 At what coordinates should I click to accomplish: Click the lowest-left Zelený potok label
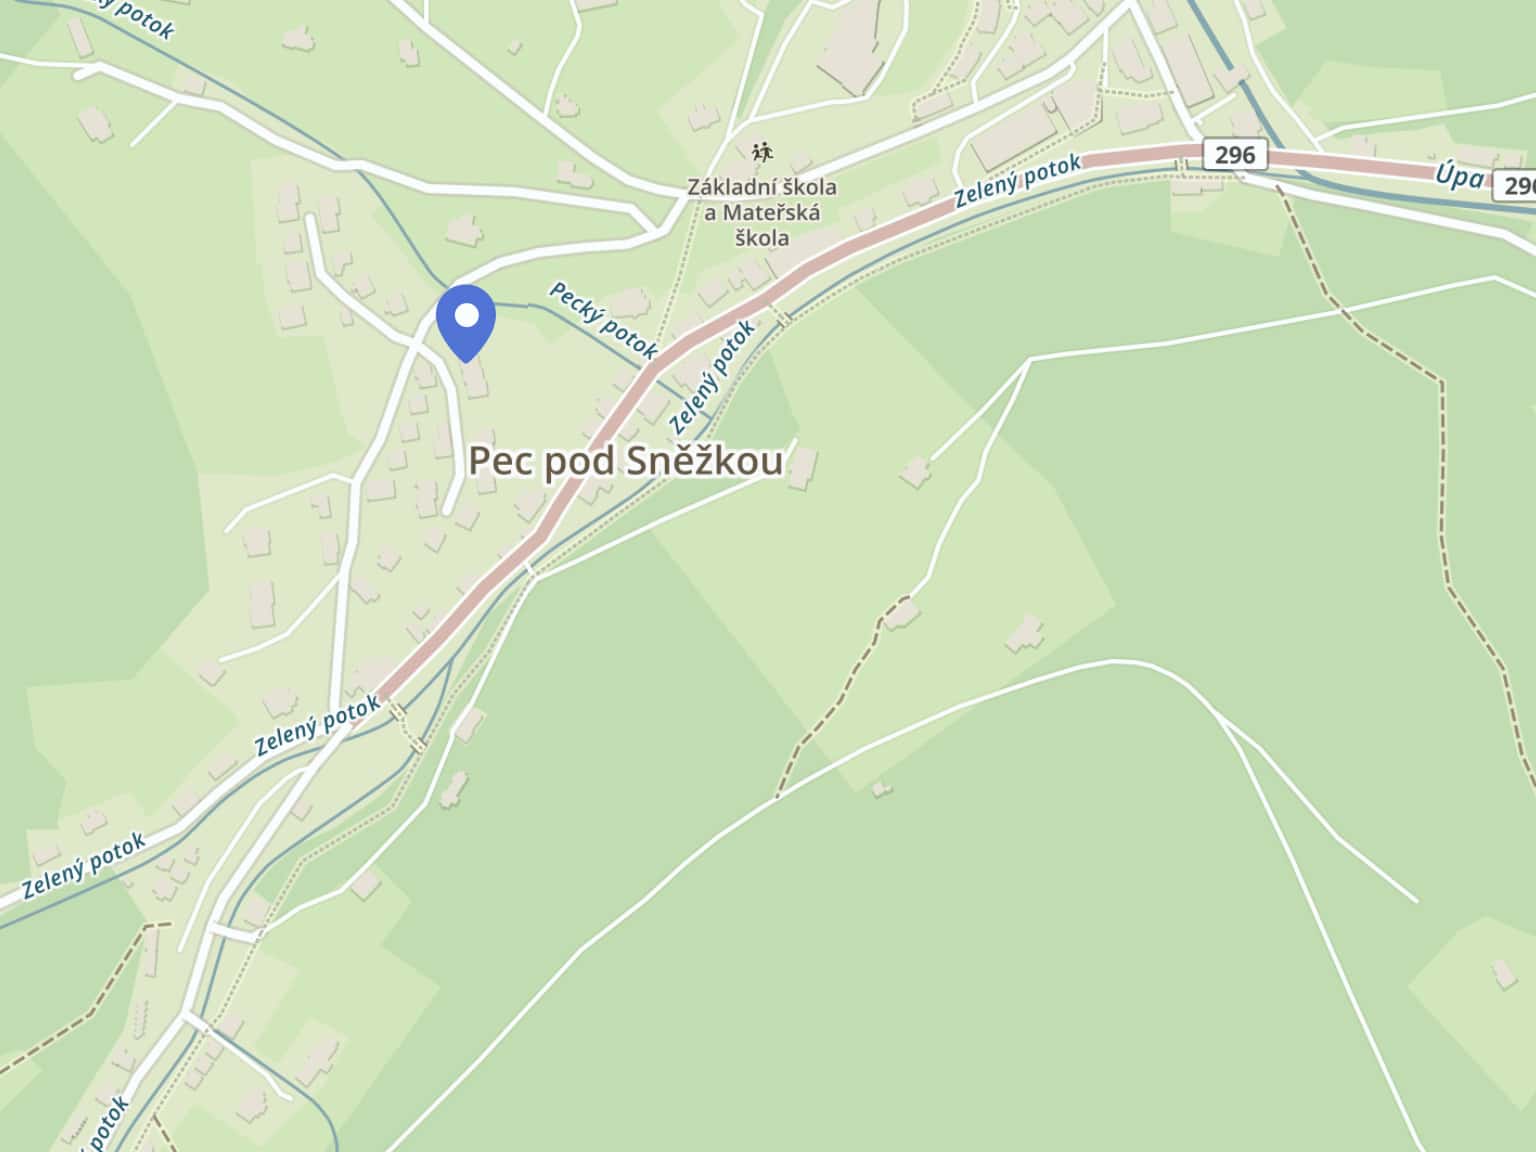84,866
